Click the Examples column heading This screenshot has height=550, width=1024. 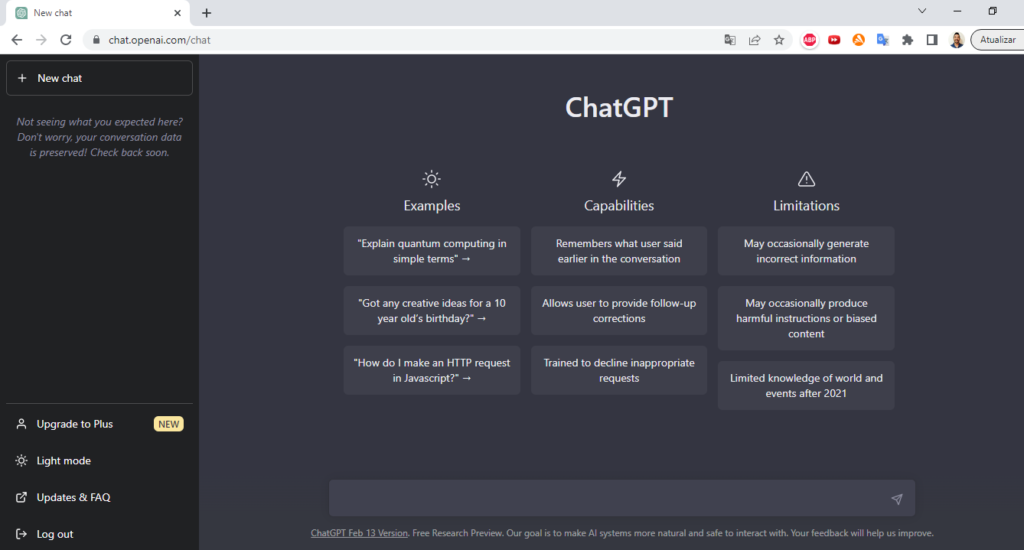tap(432, 206)
